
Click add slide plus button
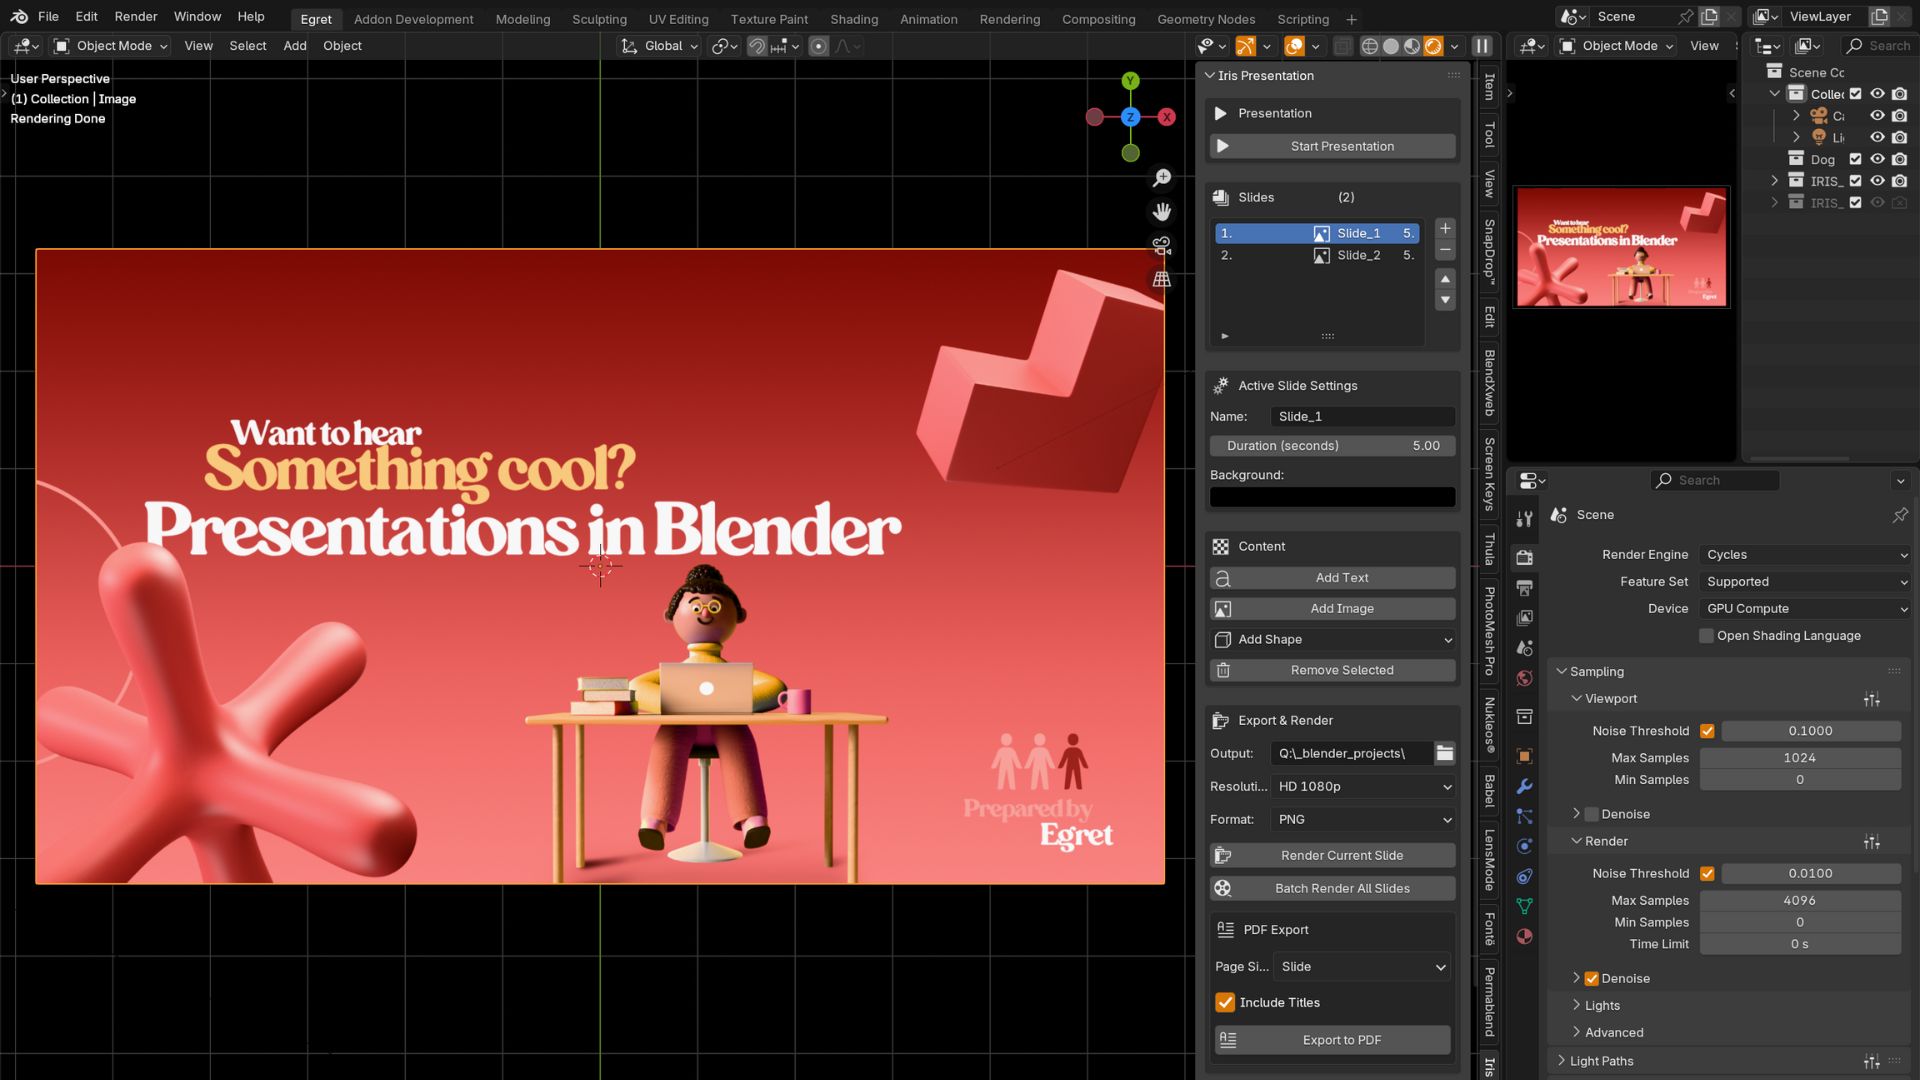[1445, 228]
